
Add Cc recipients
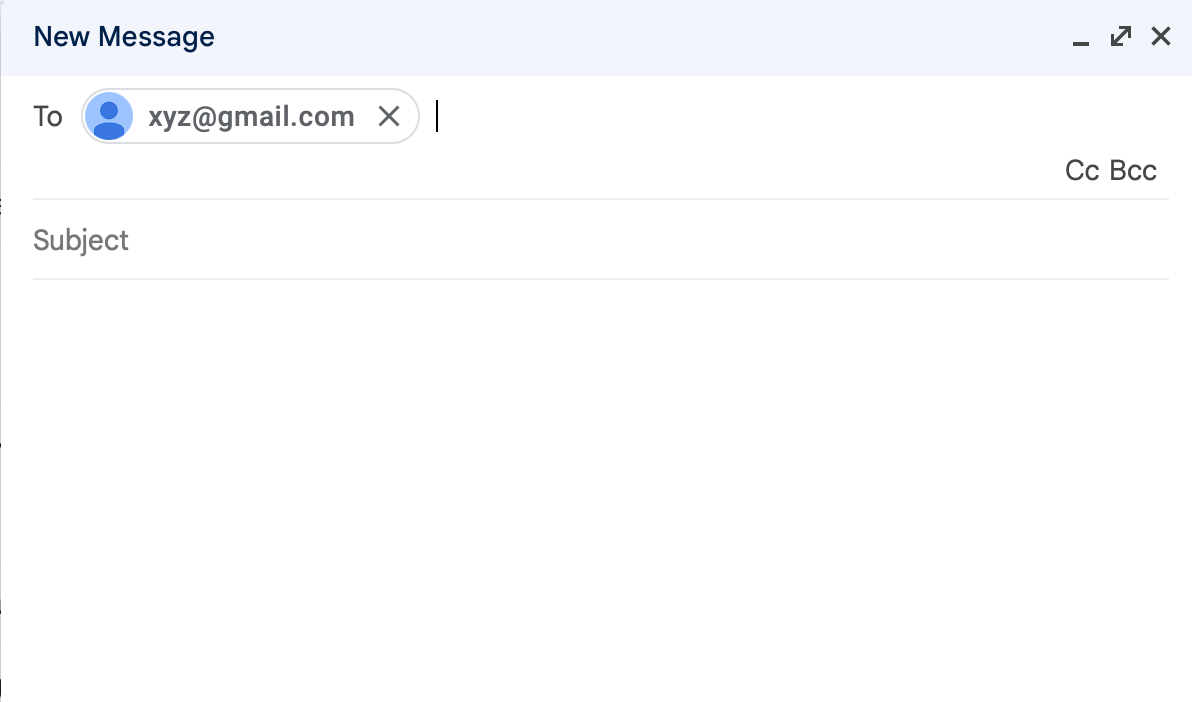point(1082,171)
